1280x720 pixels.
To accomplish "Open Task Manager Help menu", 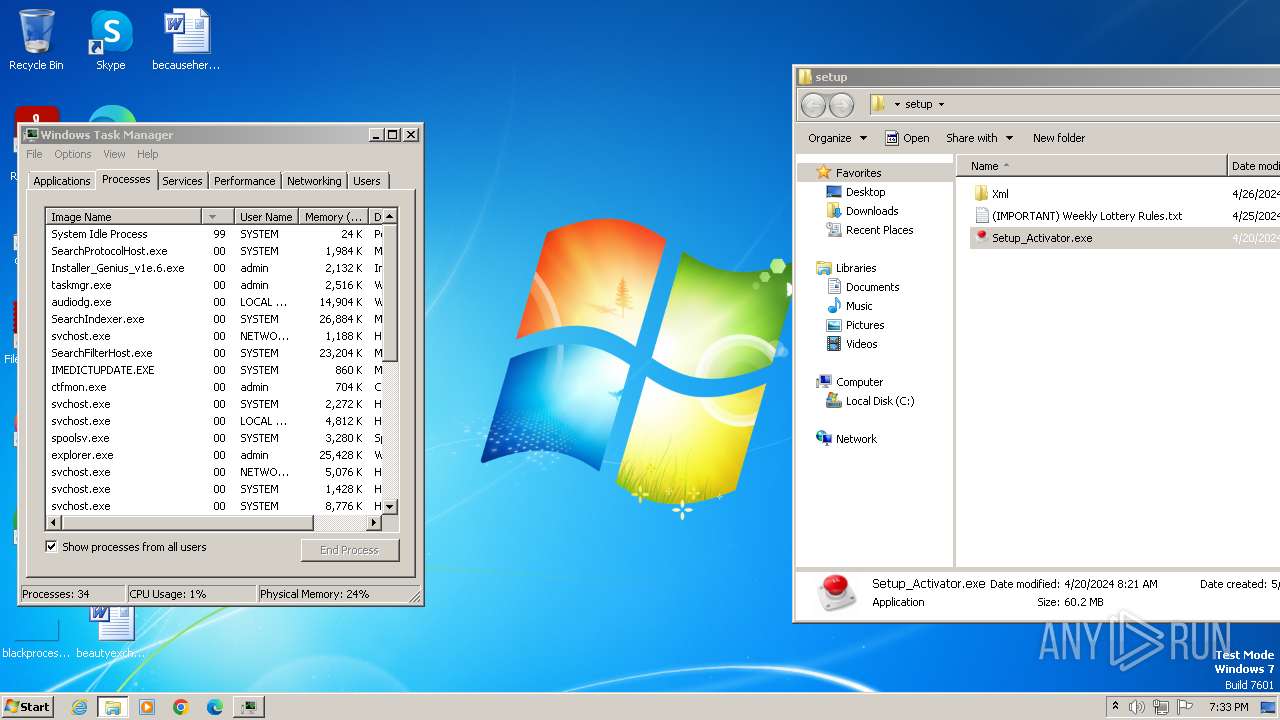I will (x=148, y=154).
